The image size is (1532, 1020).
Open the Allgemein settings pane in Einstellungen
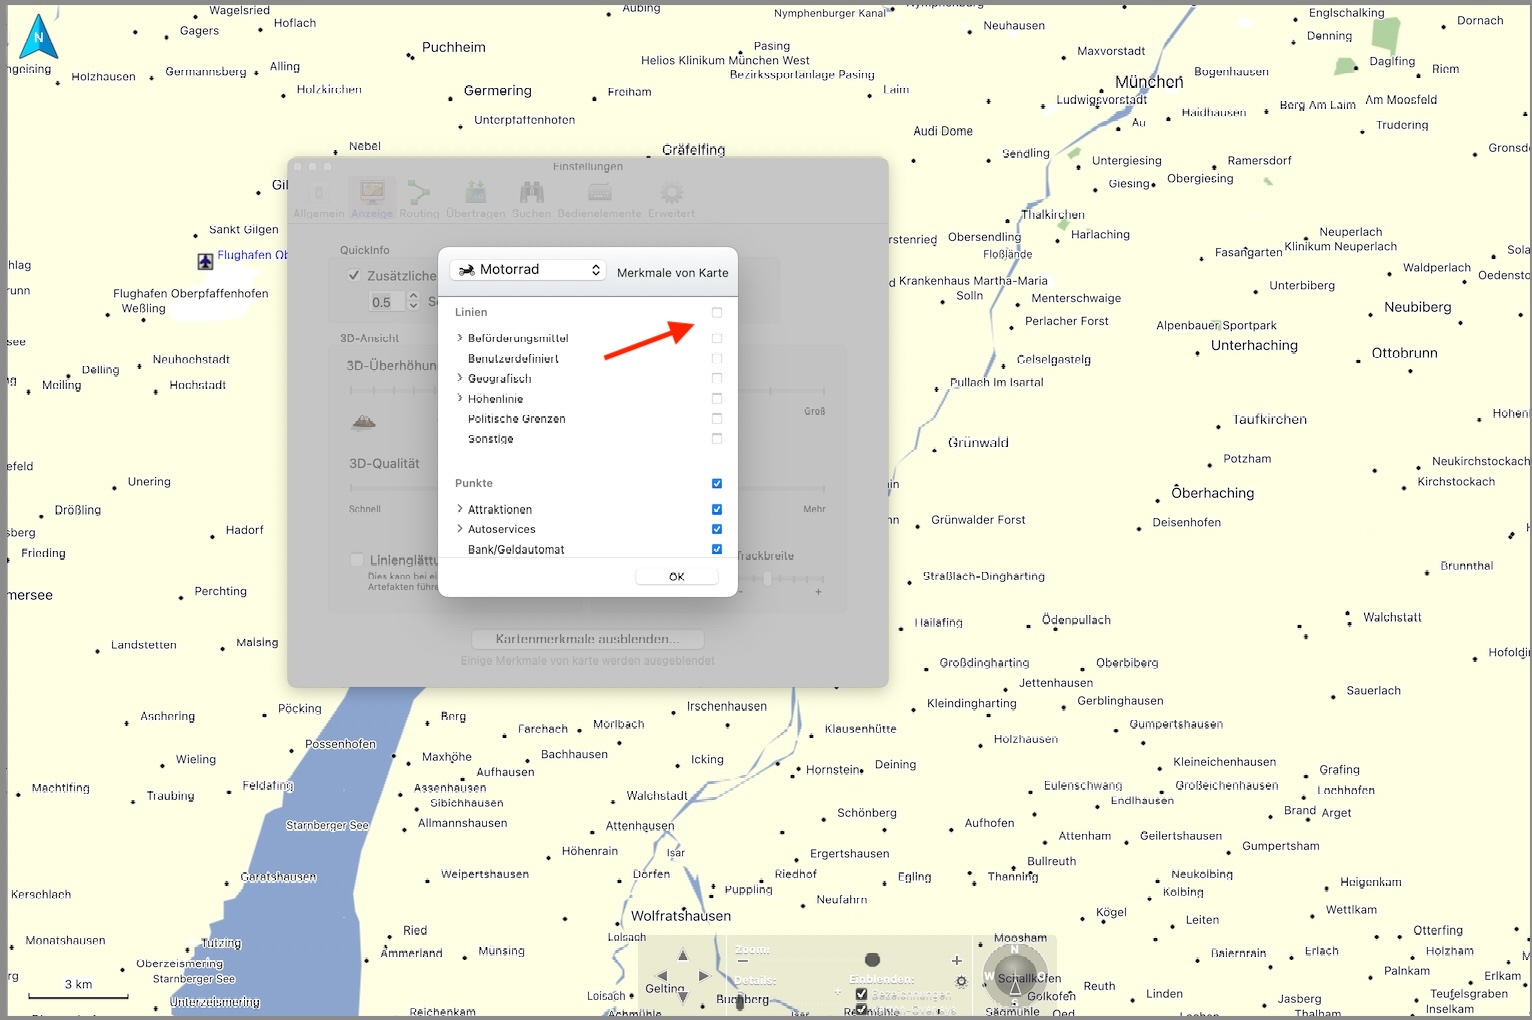[319, 199]
